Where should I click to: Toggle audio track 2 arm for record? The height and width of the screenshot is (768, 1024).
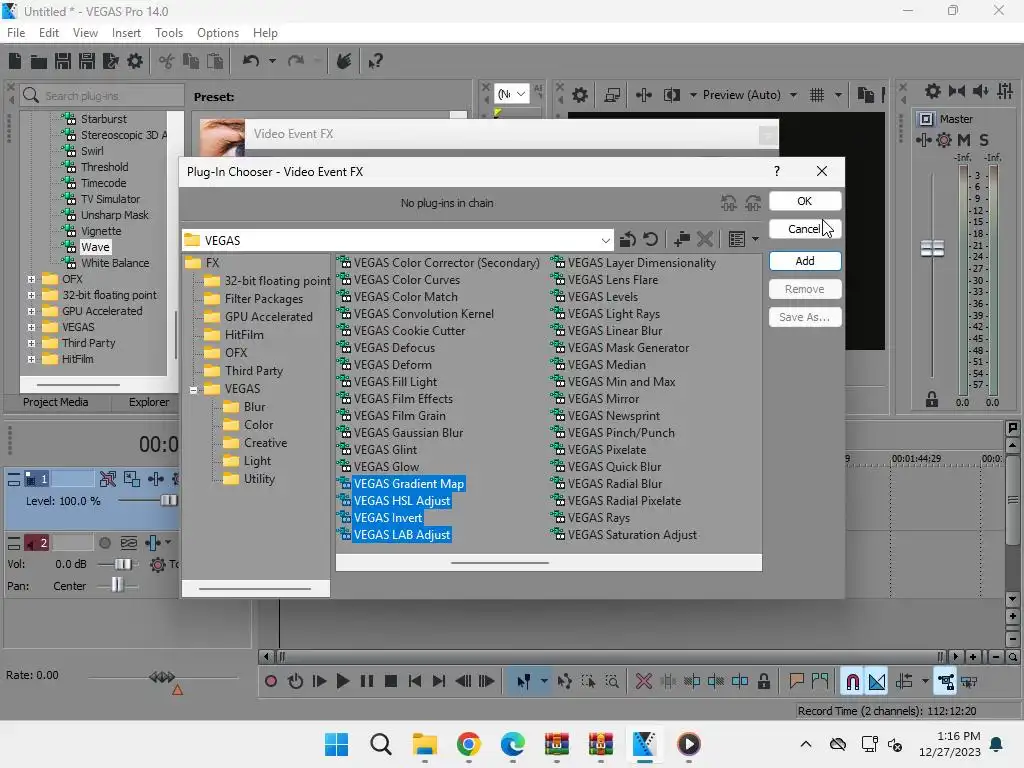[x=104, y=543]
